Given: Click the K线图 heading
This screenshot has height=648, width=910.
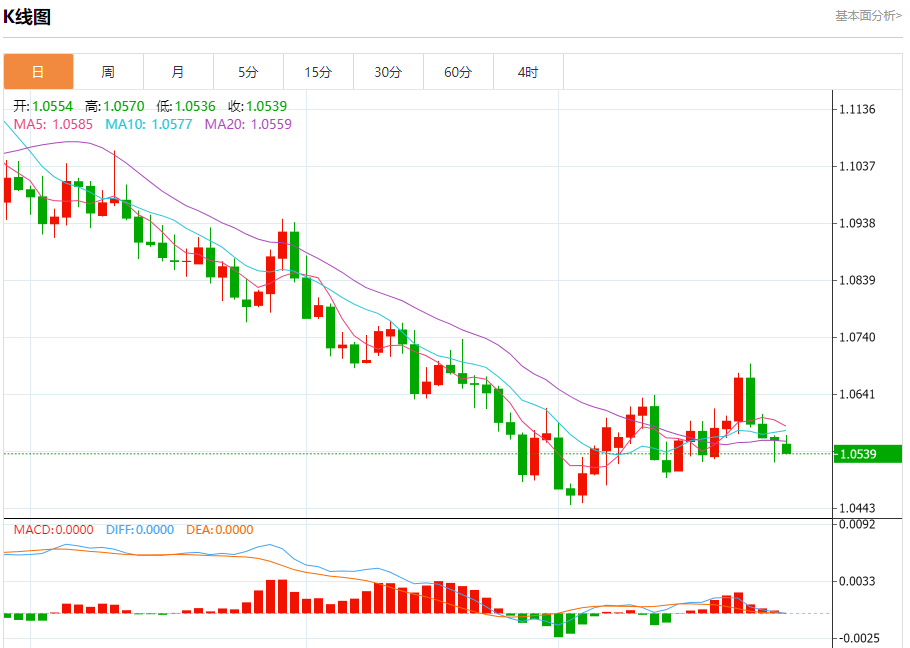Looking at the screenshot, I should [x=27, y=17].
